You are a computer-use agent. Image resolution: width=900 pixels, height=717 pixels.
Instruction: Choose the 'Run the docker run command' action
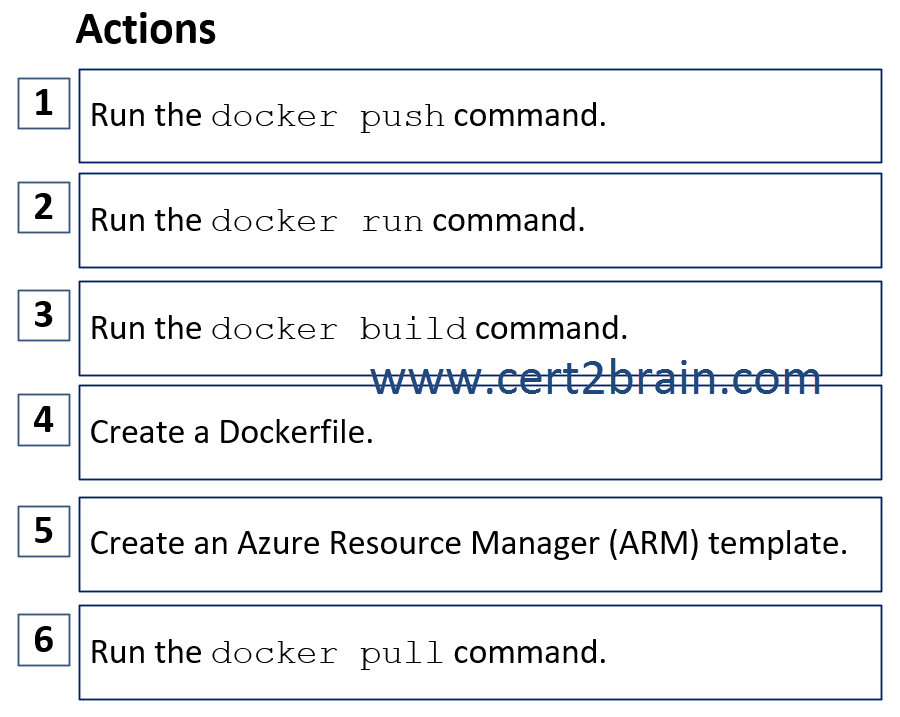pos(480,220)
